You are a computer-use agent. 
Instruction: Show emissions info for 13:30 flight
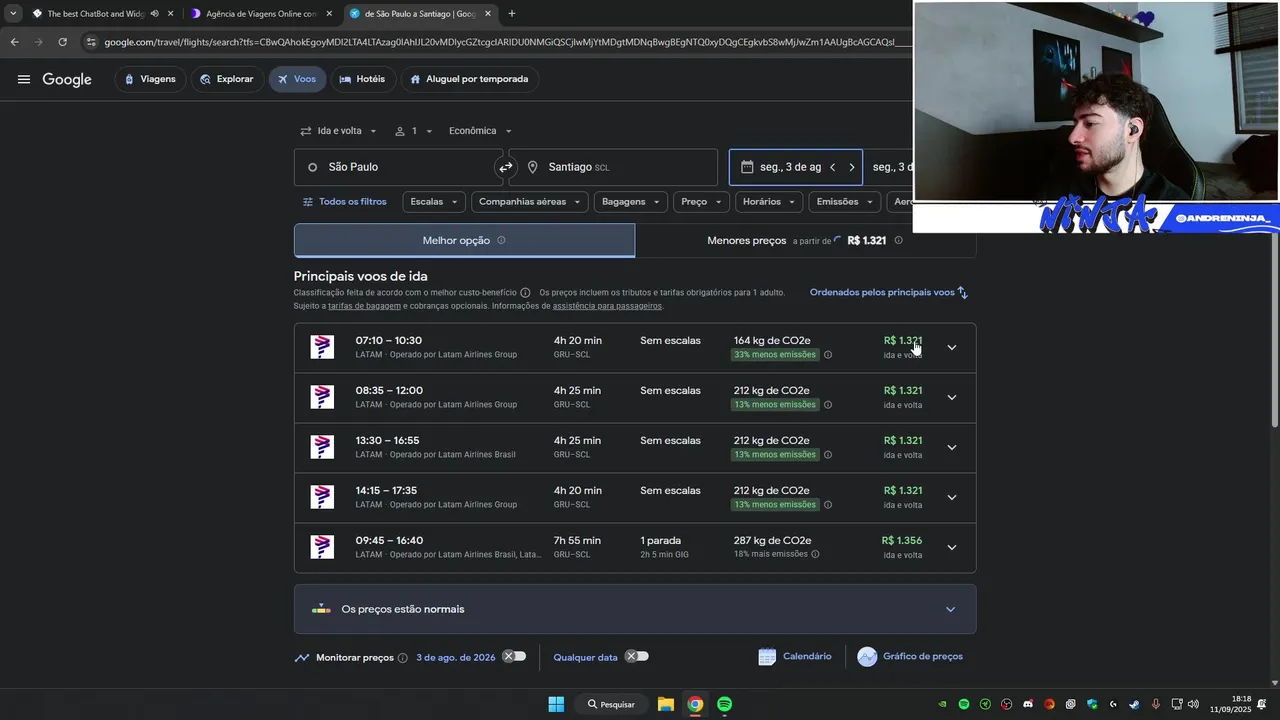[x=827, y=455]
